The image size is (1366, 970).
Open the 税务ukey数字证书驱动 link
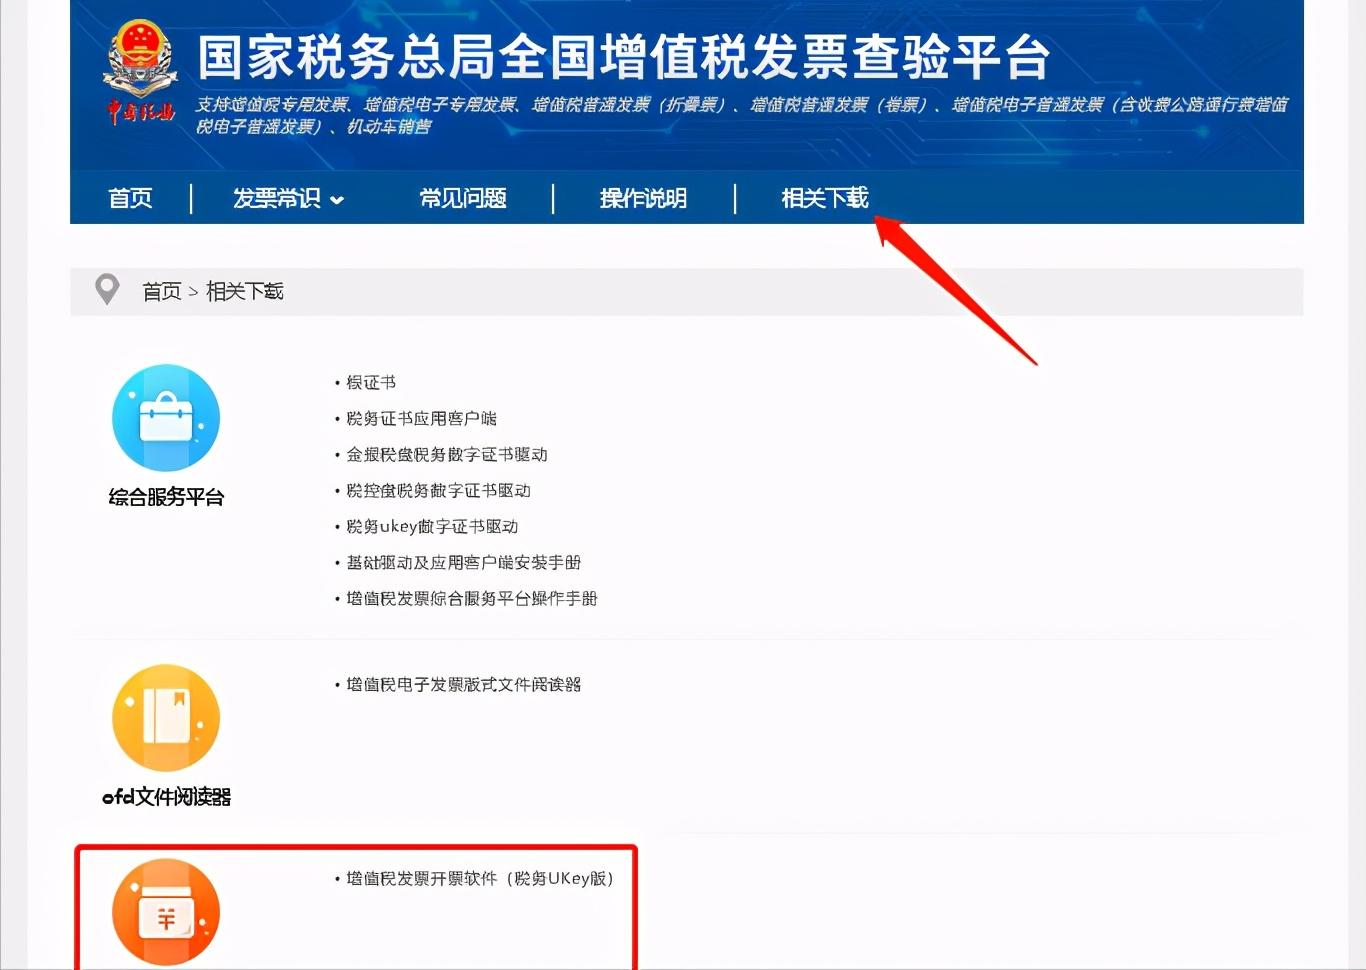tap(432, 526)
